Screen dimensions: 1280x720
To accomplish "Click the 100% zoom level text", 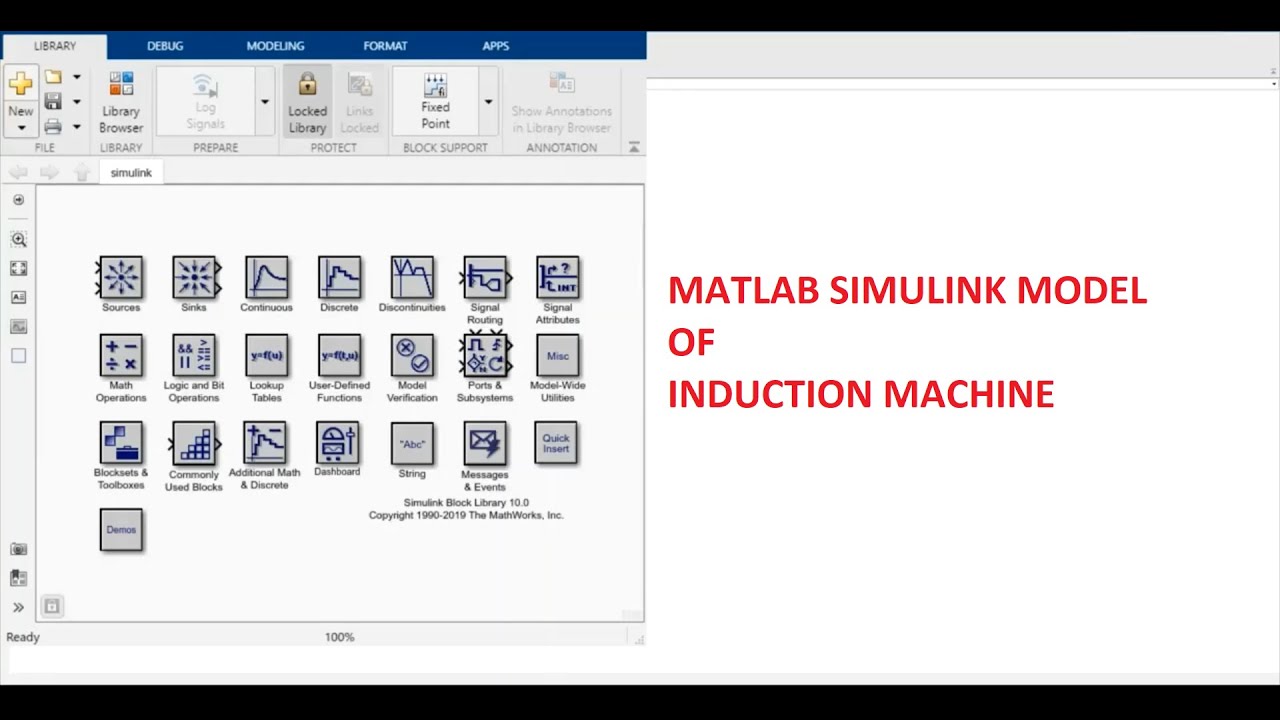I will pos(339,637).
